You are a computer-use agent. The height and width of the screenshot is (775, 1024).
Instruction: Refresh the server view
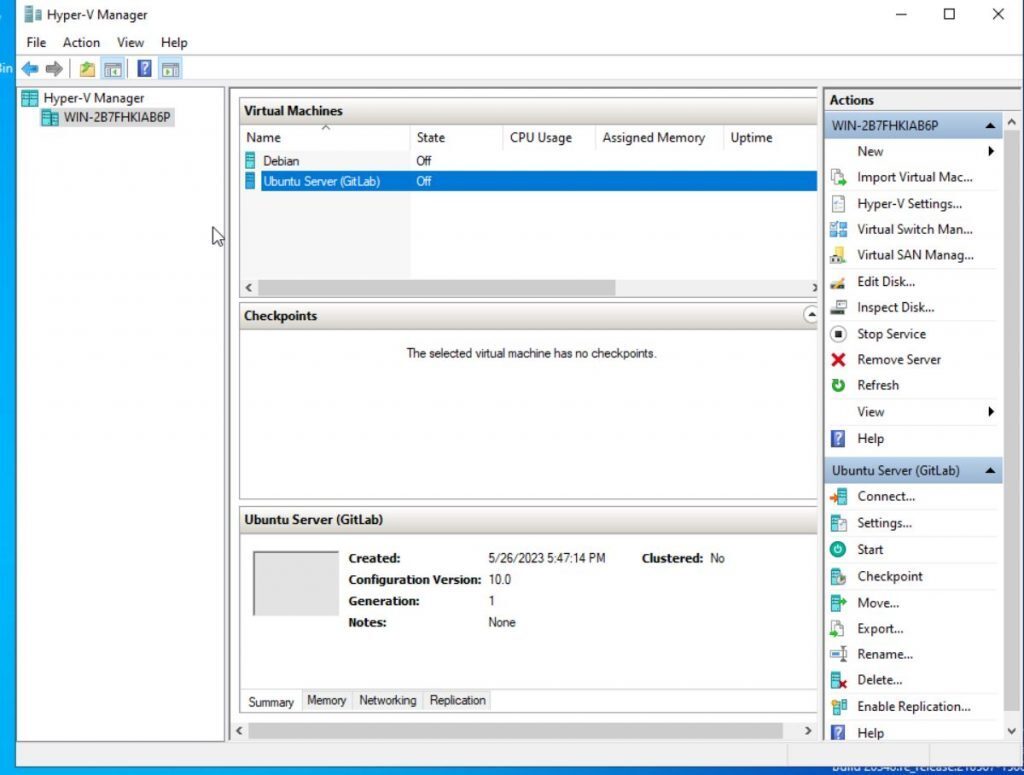[x=877, y=385]
